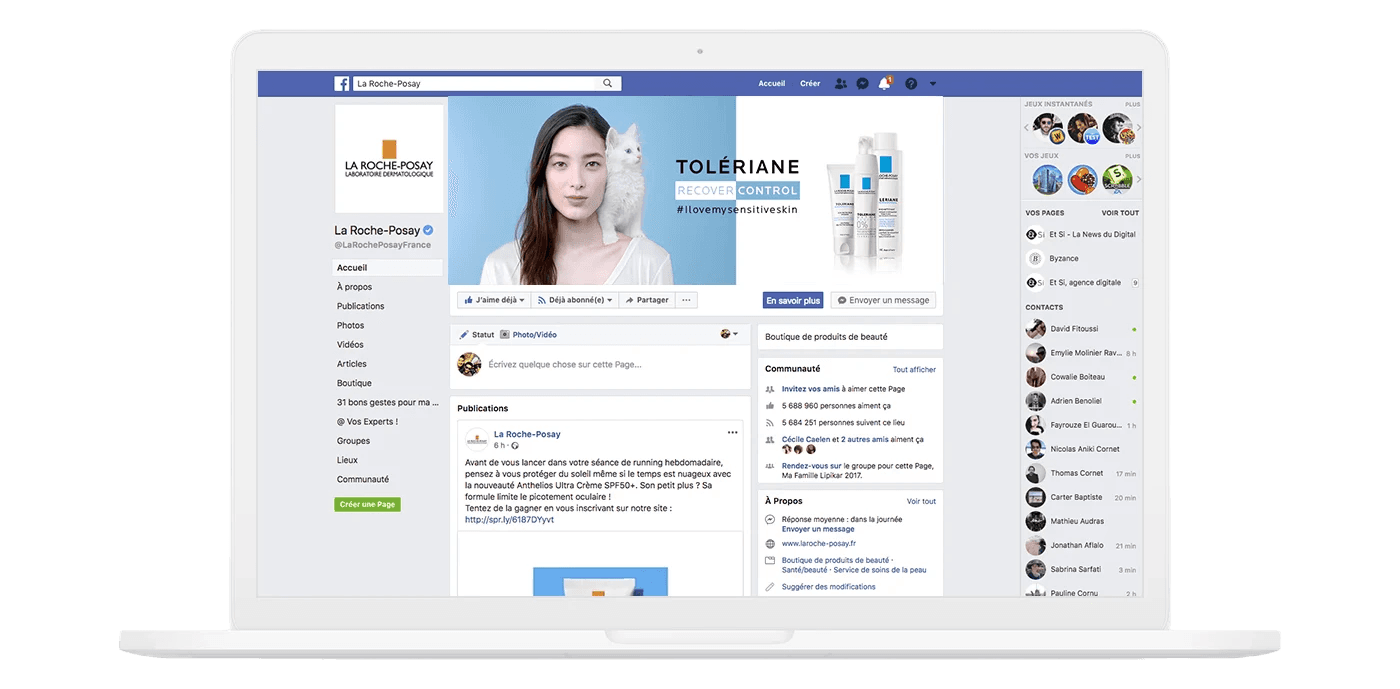Click the Partager button
Viewport: 1400px width, 689px height.
tap(646, 300)
